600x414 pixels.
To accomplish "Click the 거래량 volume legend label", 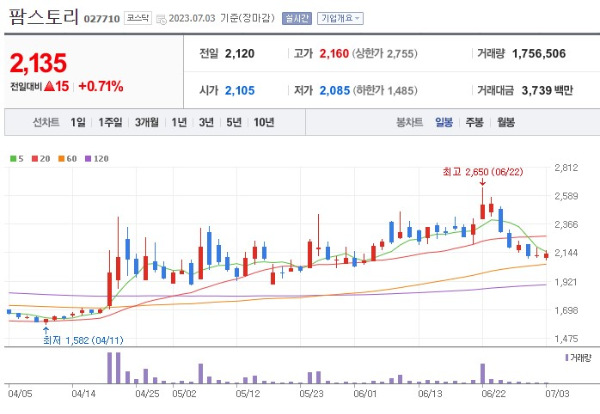I will pos(580,358).
